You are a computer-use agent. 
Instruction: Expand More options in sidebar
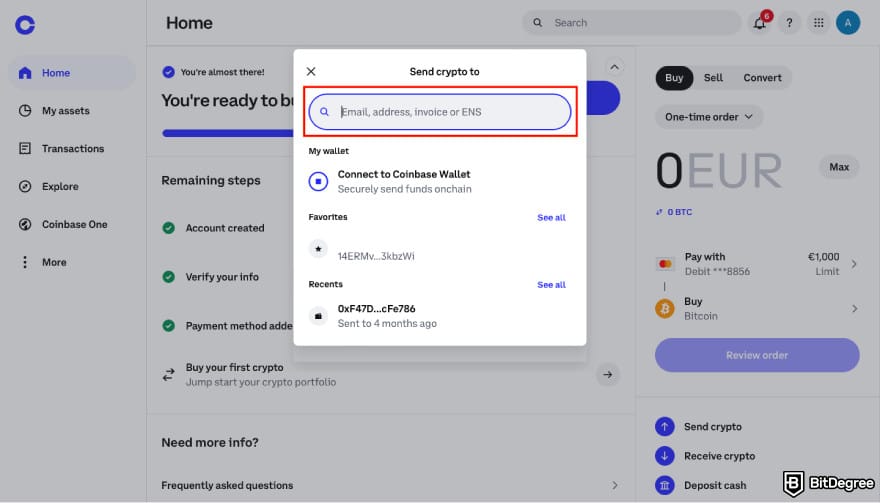pyautogui.click(x=72, y=262)
